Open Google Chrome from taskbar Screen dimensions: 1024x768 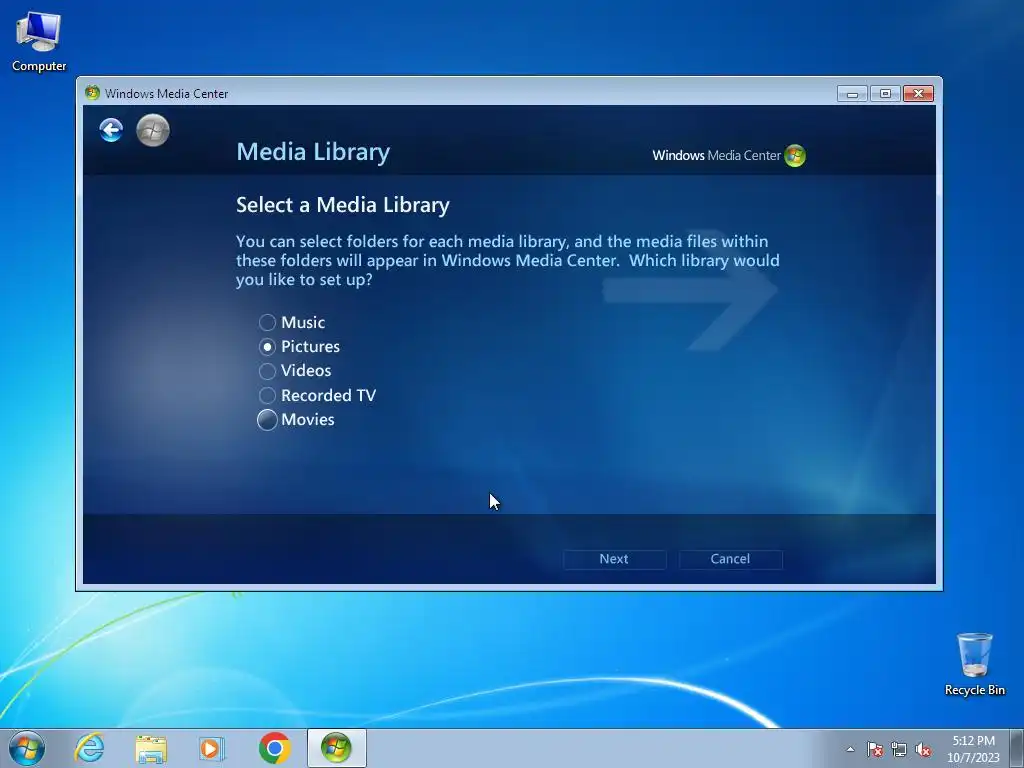click(274, 748)
